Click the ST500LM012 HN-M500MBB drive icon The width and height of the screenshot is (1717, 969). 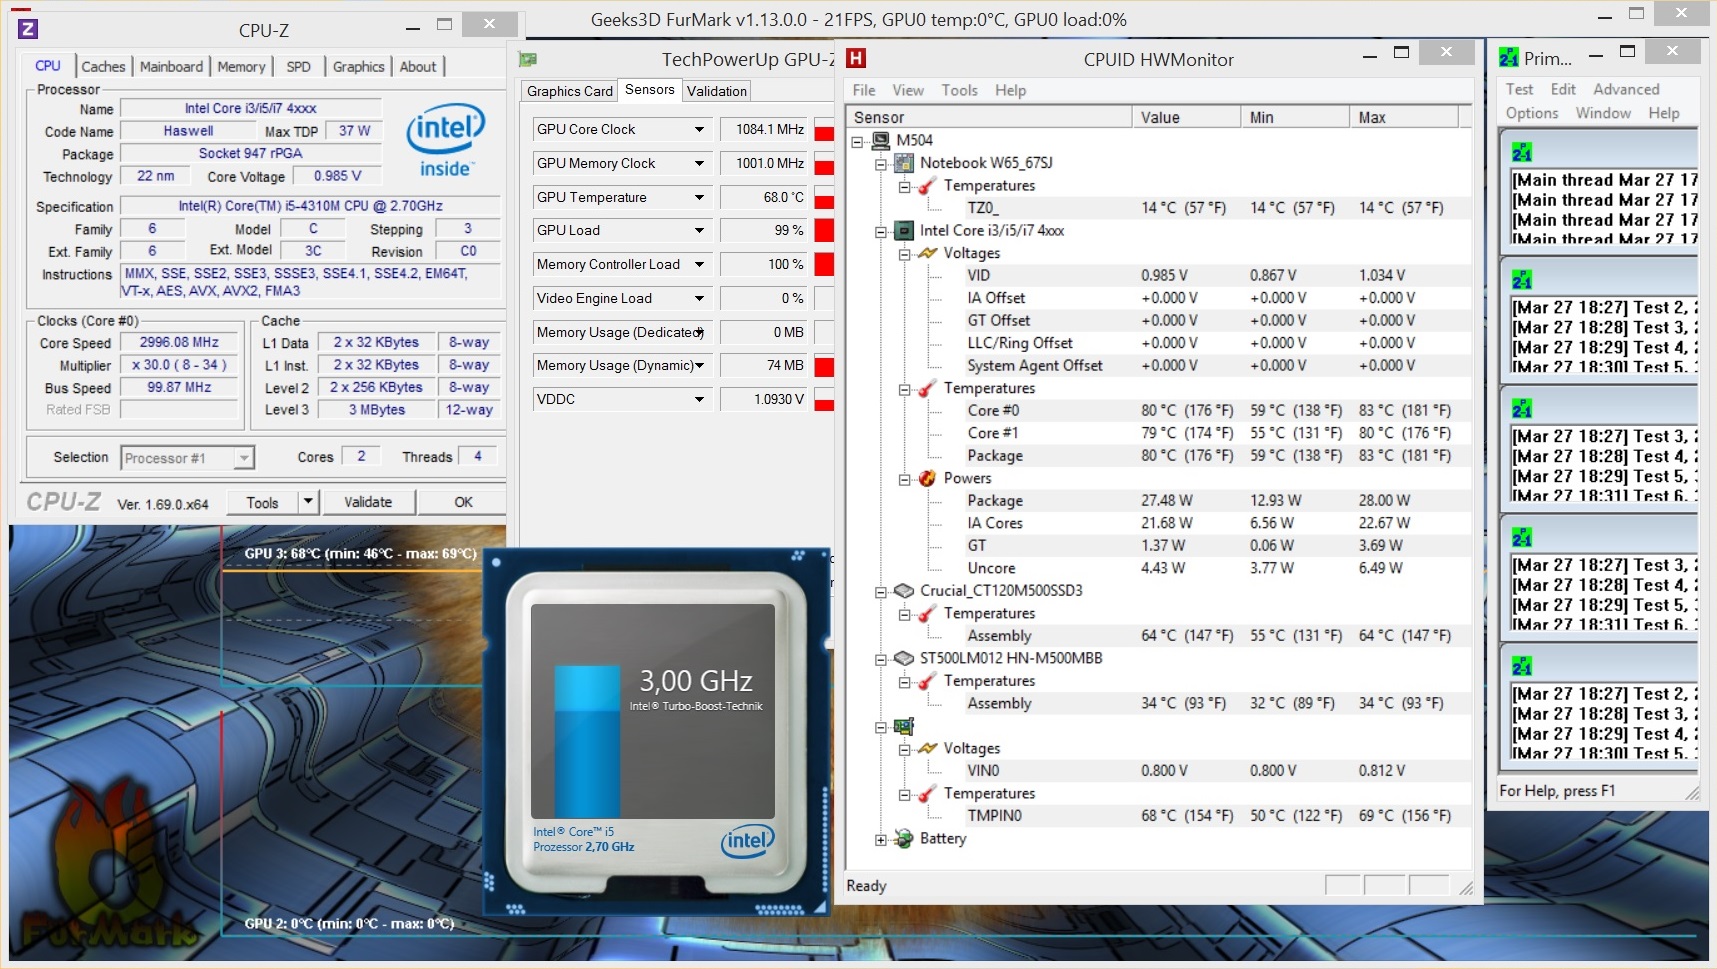coord(904,658)
